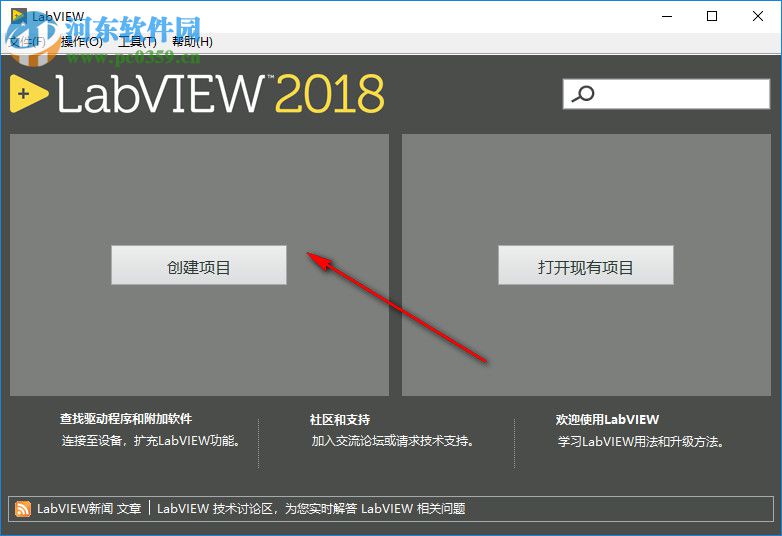
Task: Click text 学习LabVIEW用法和升级方法。
Action: (641, 441)
